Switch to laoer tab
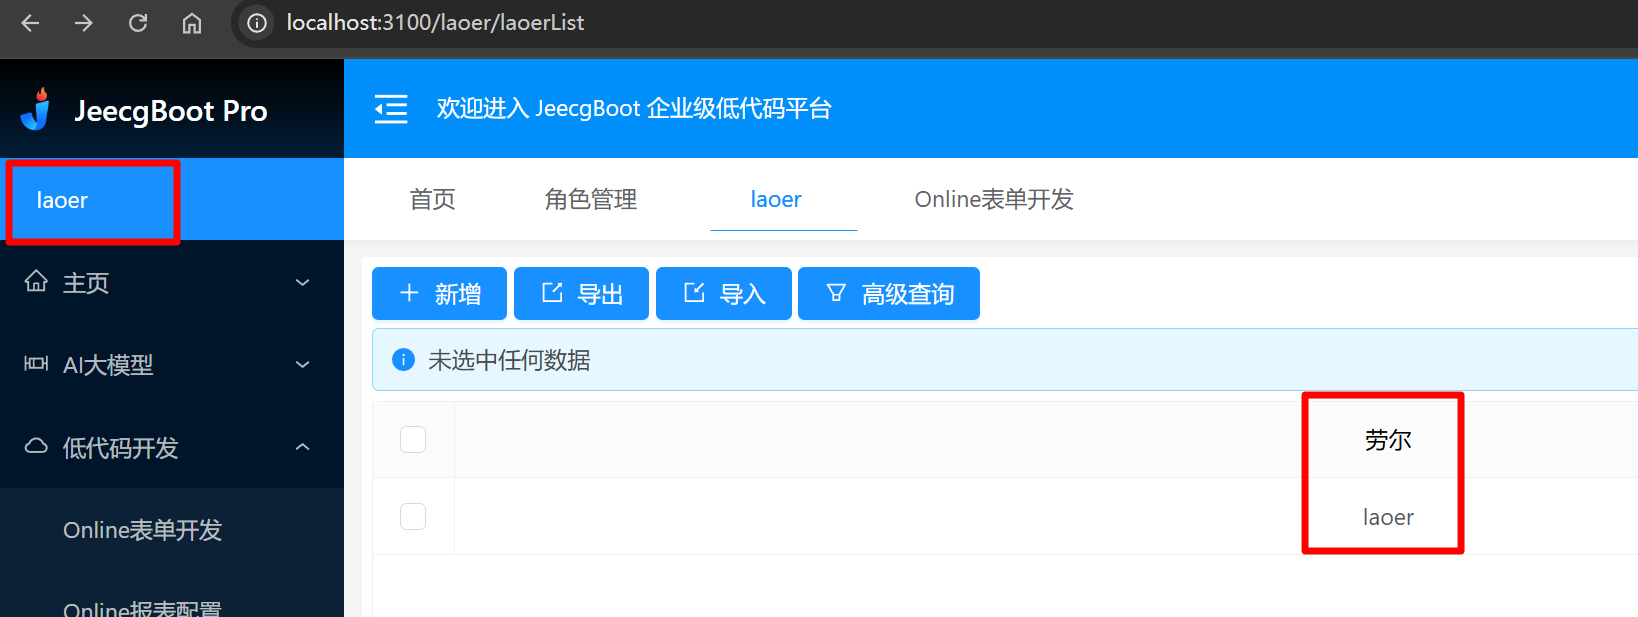 click(x=776, y=200)
